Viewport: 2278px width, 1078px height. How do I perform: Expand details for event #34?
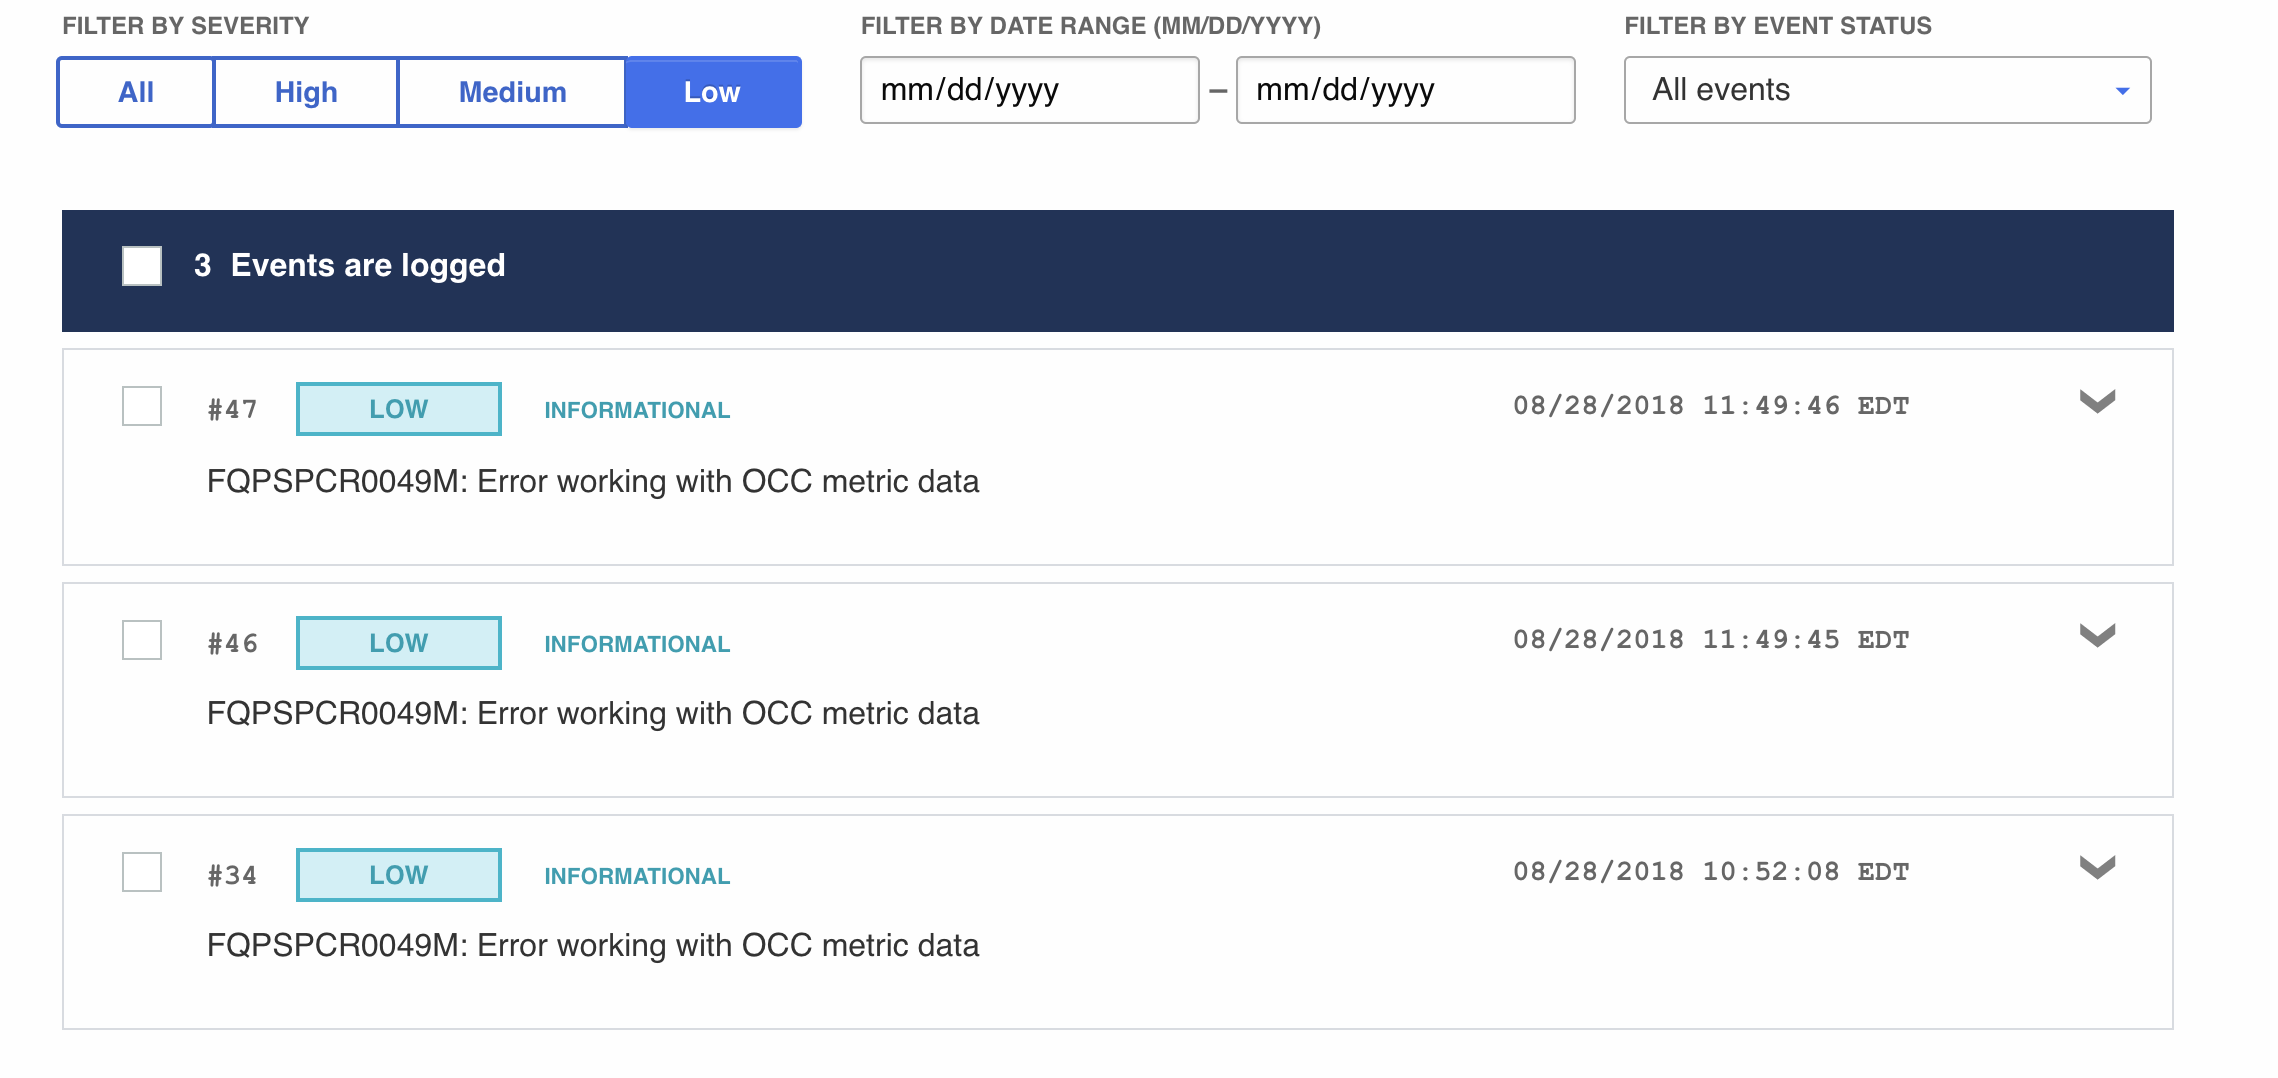[x=2097, y=869]
